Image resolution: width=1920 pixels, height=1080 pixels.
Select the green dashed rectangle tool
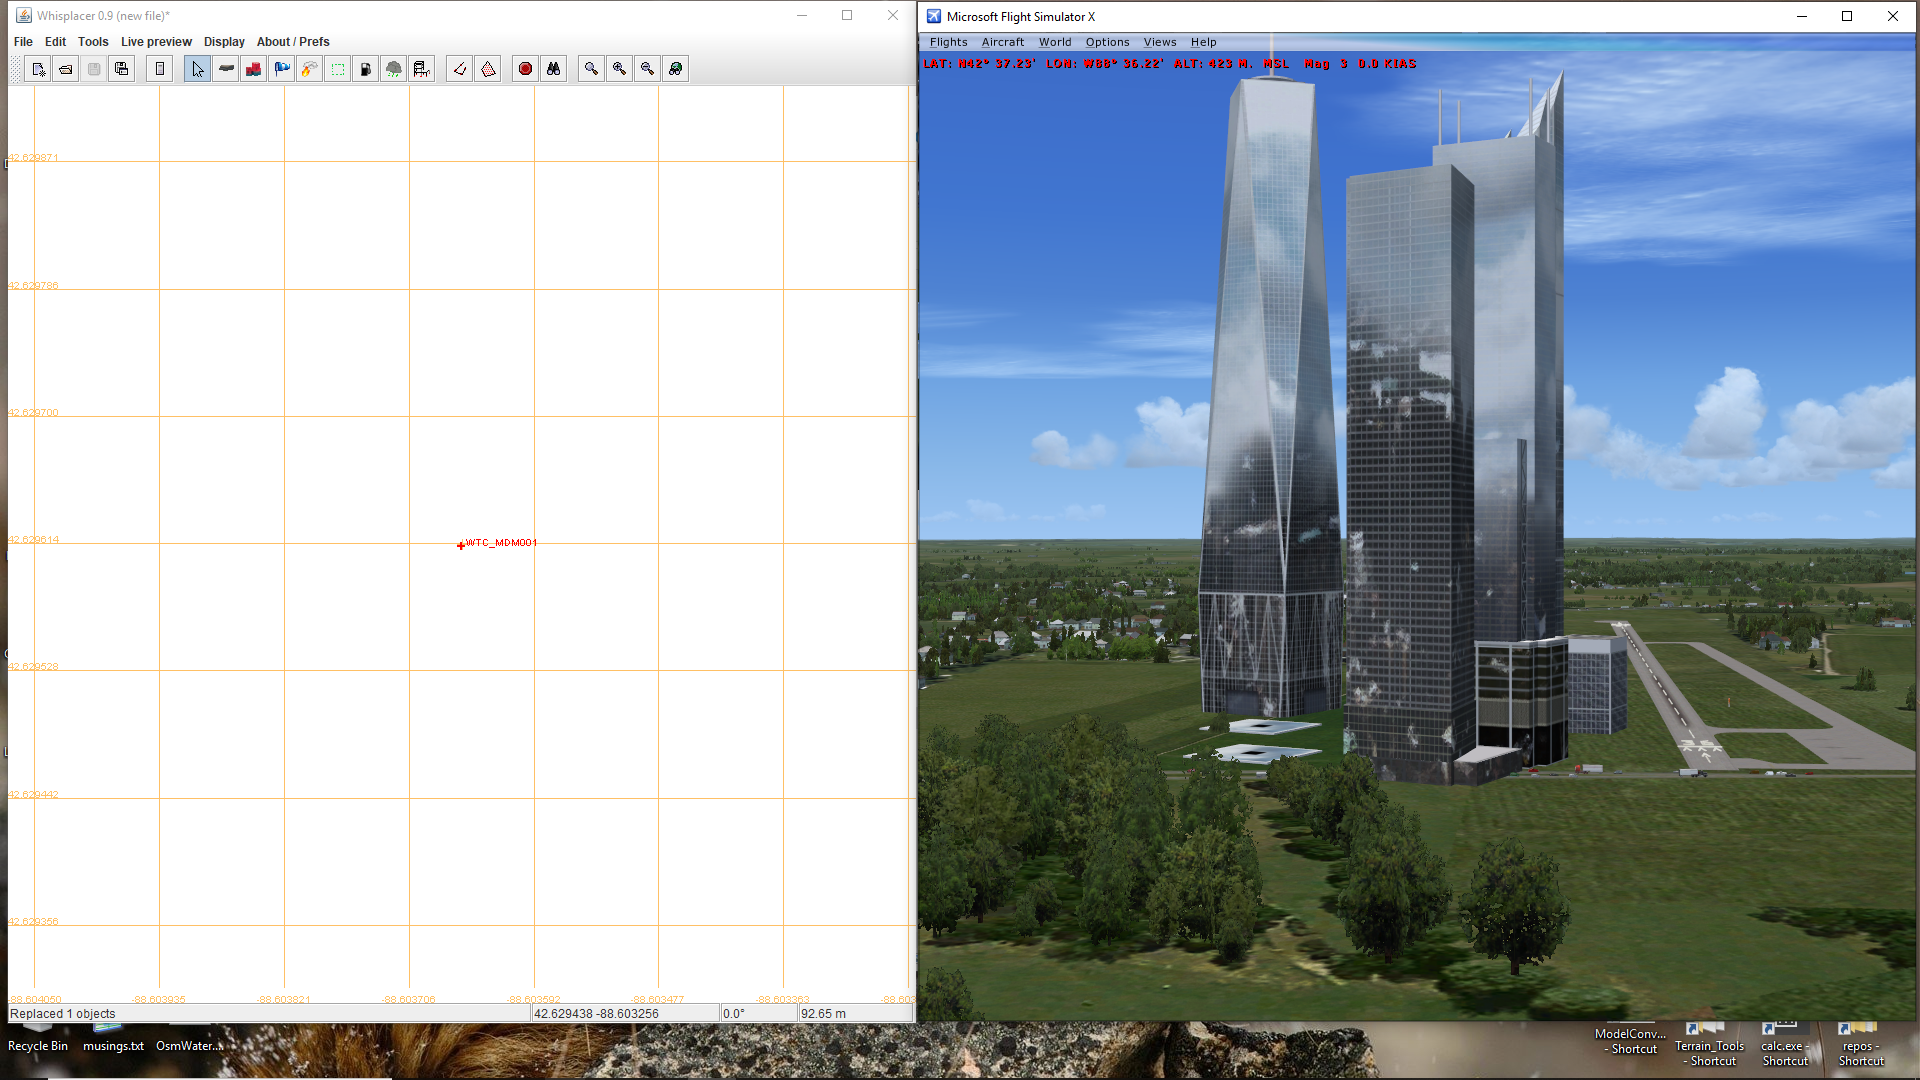(x=338, y=69)
